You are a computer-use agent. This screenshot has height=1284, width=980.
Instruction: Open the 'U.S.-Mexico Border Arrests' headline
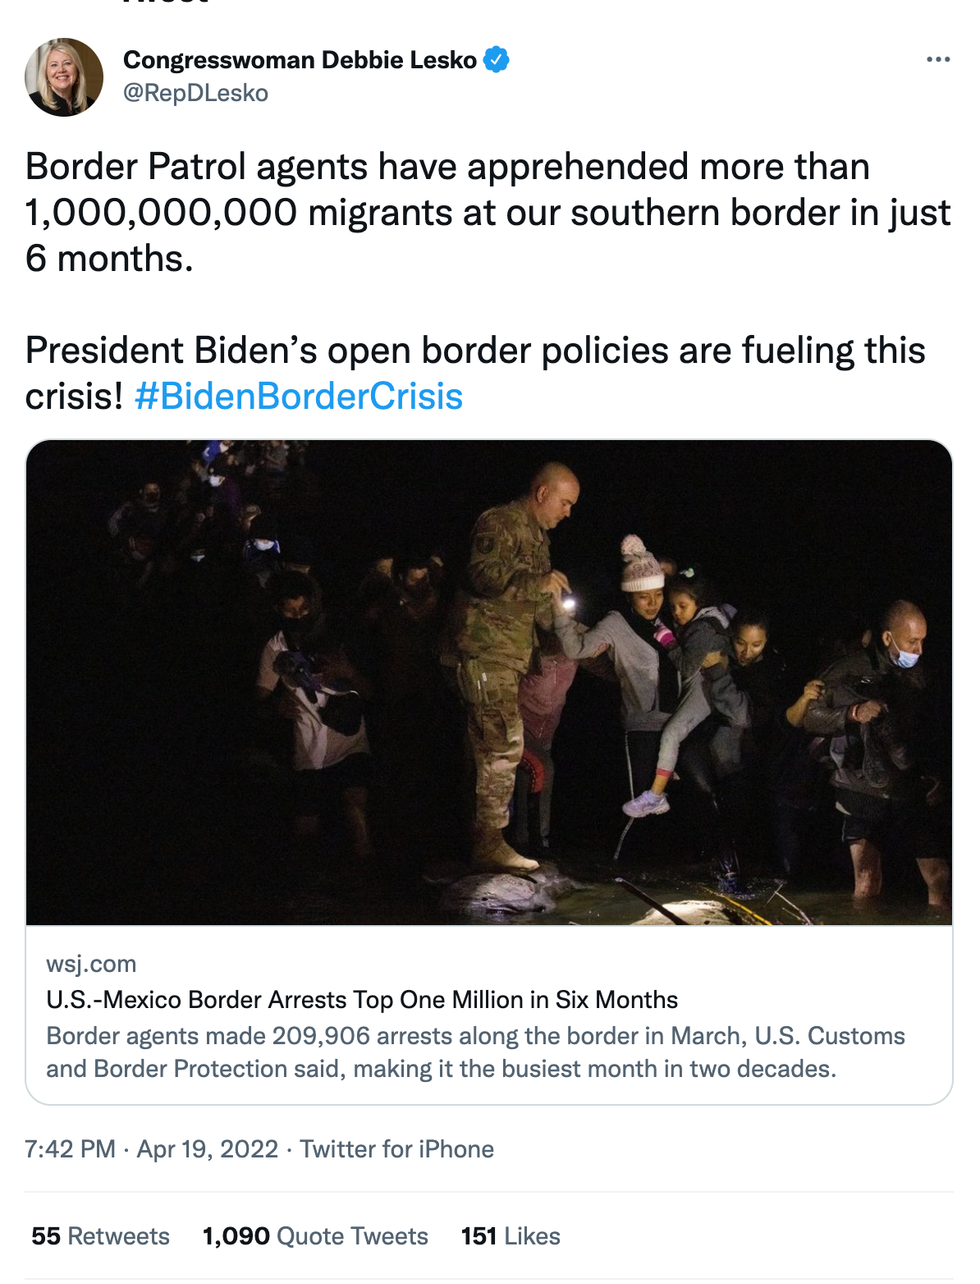(362, 1000)
